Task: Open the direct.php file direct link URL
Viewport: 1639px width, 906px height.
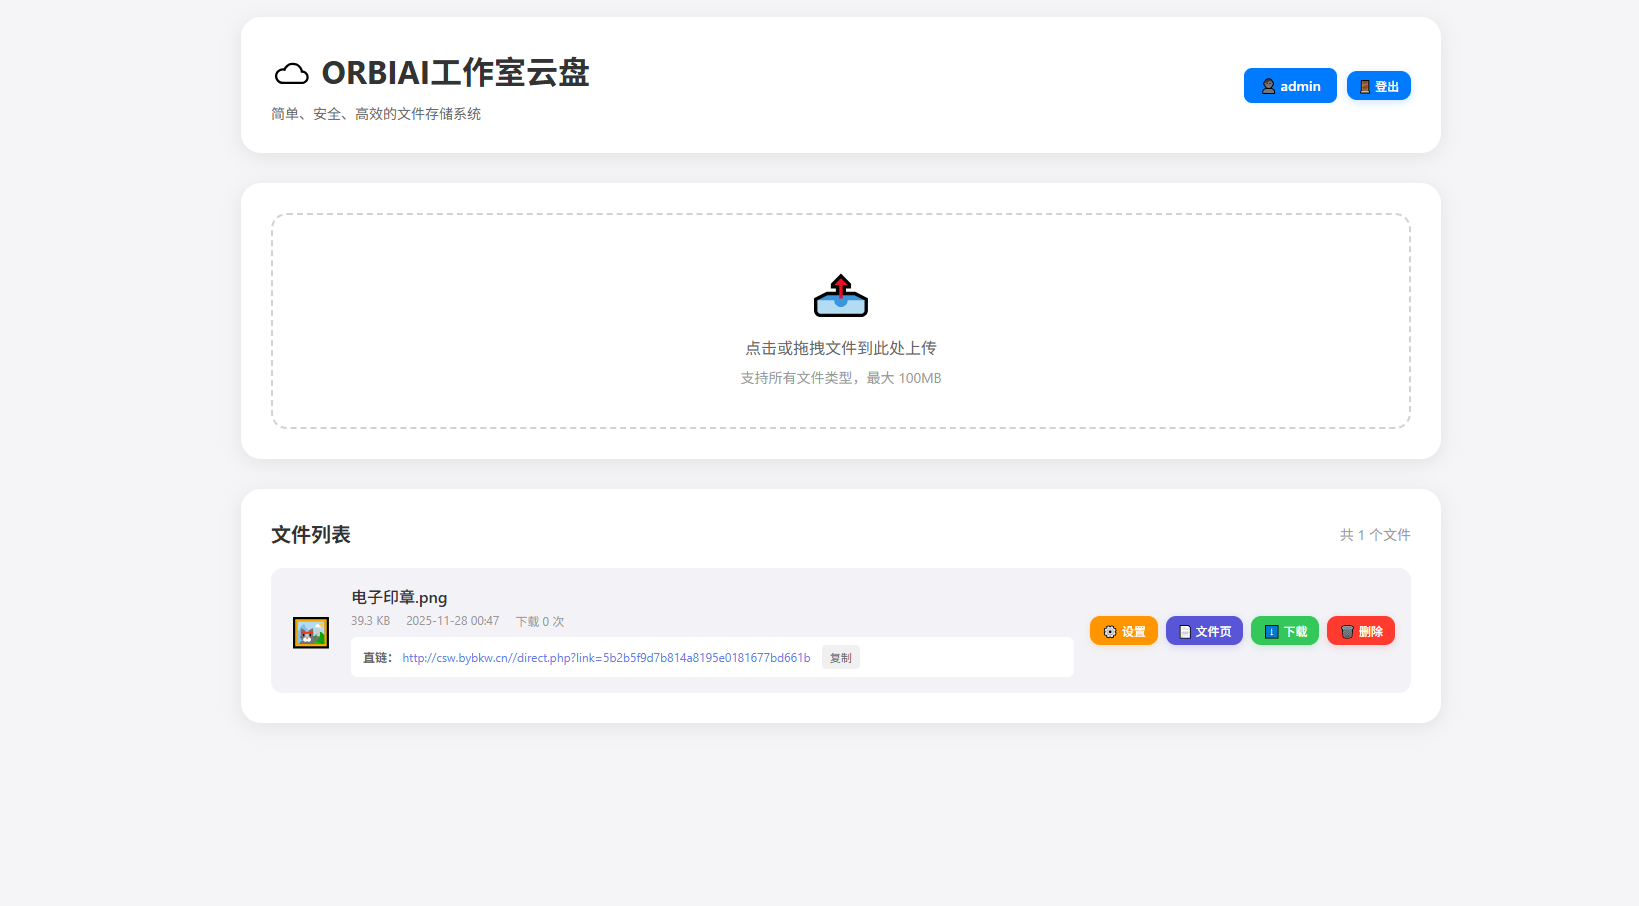Action: coord(606,658)
